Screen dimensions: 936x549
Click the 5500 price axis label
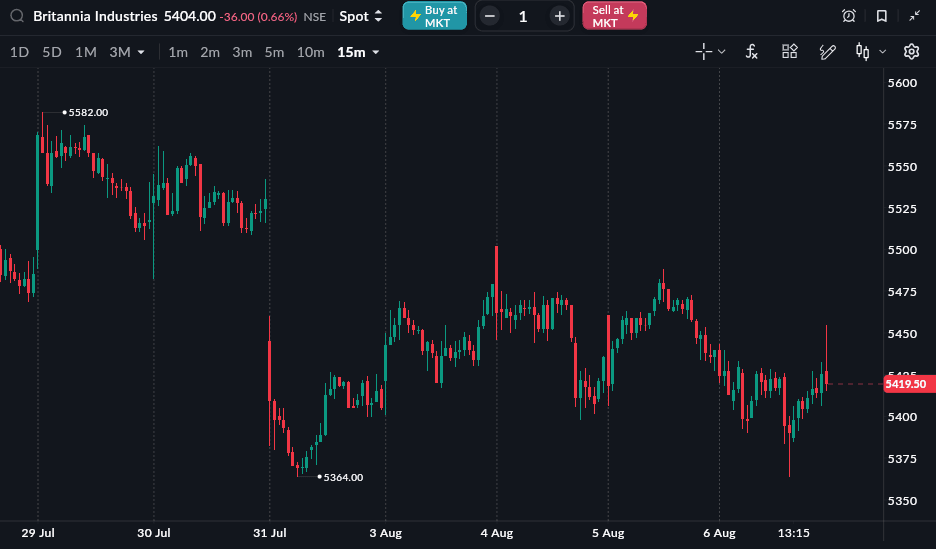pyautogui.click(x=902, y=250)
